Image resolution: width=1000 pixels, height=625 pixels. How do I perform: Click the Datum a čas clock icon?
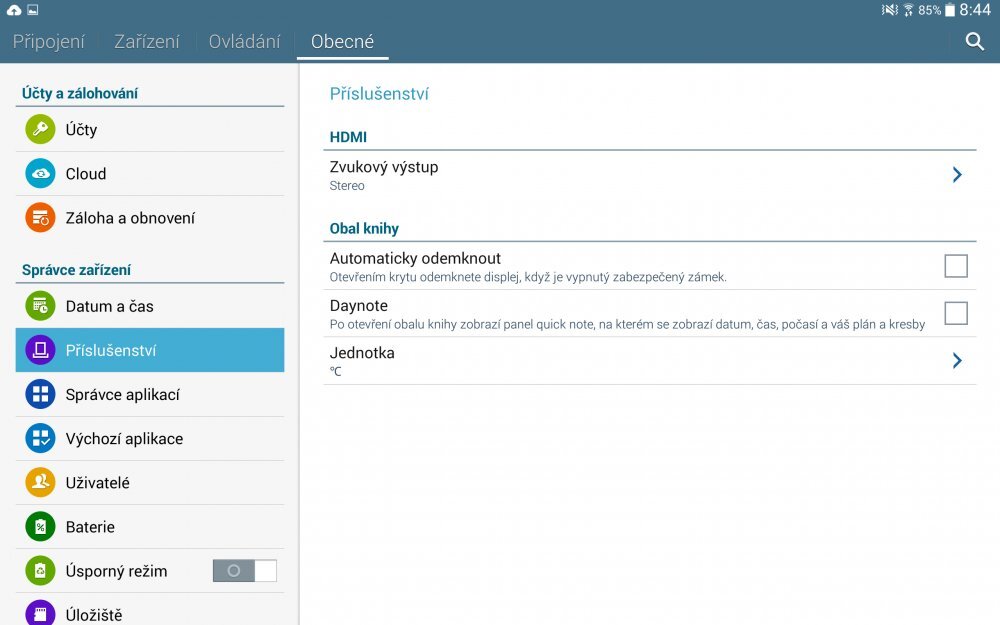[40, 305]
